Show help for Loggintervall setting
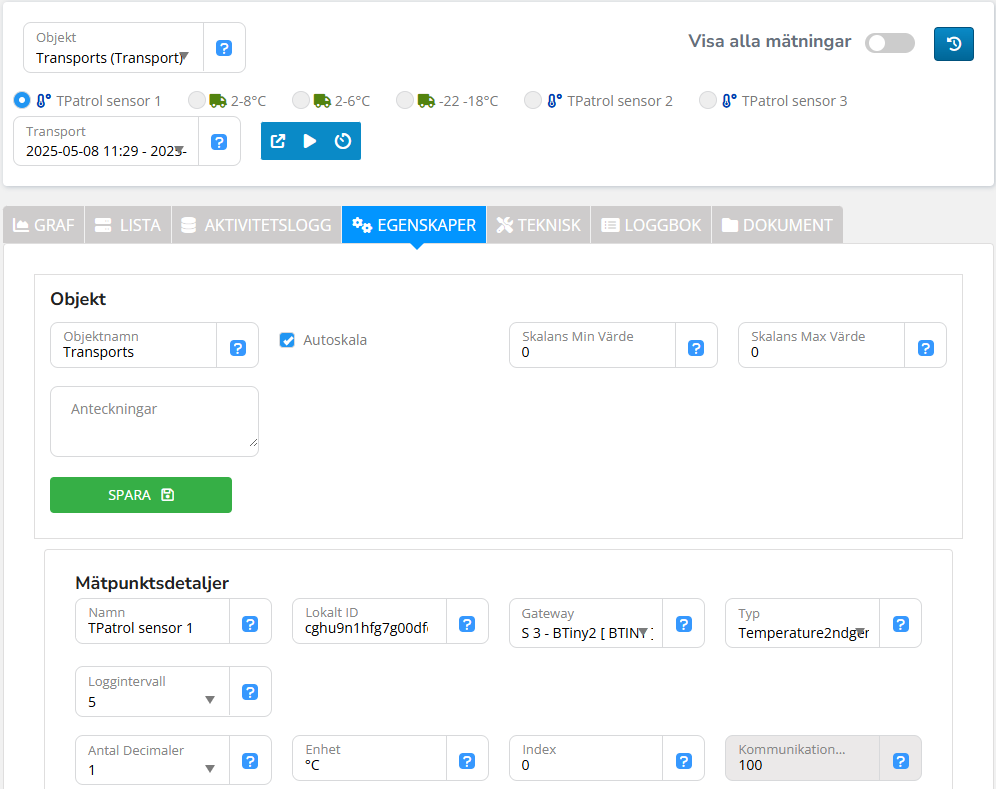Image resolution: width=996 pixels, height=789 pixels. click(x=250, y=692)
